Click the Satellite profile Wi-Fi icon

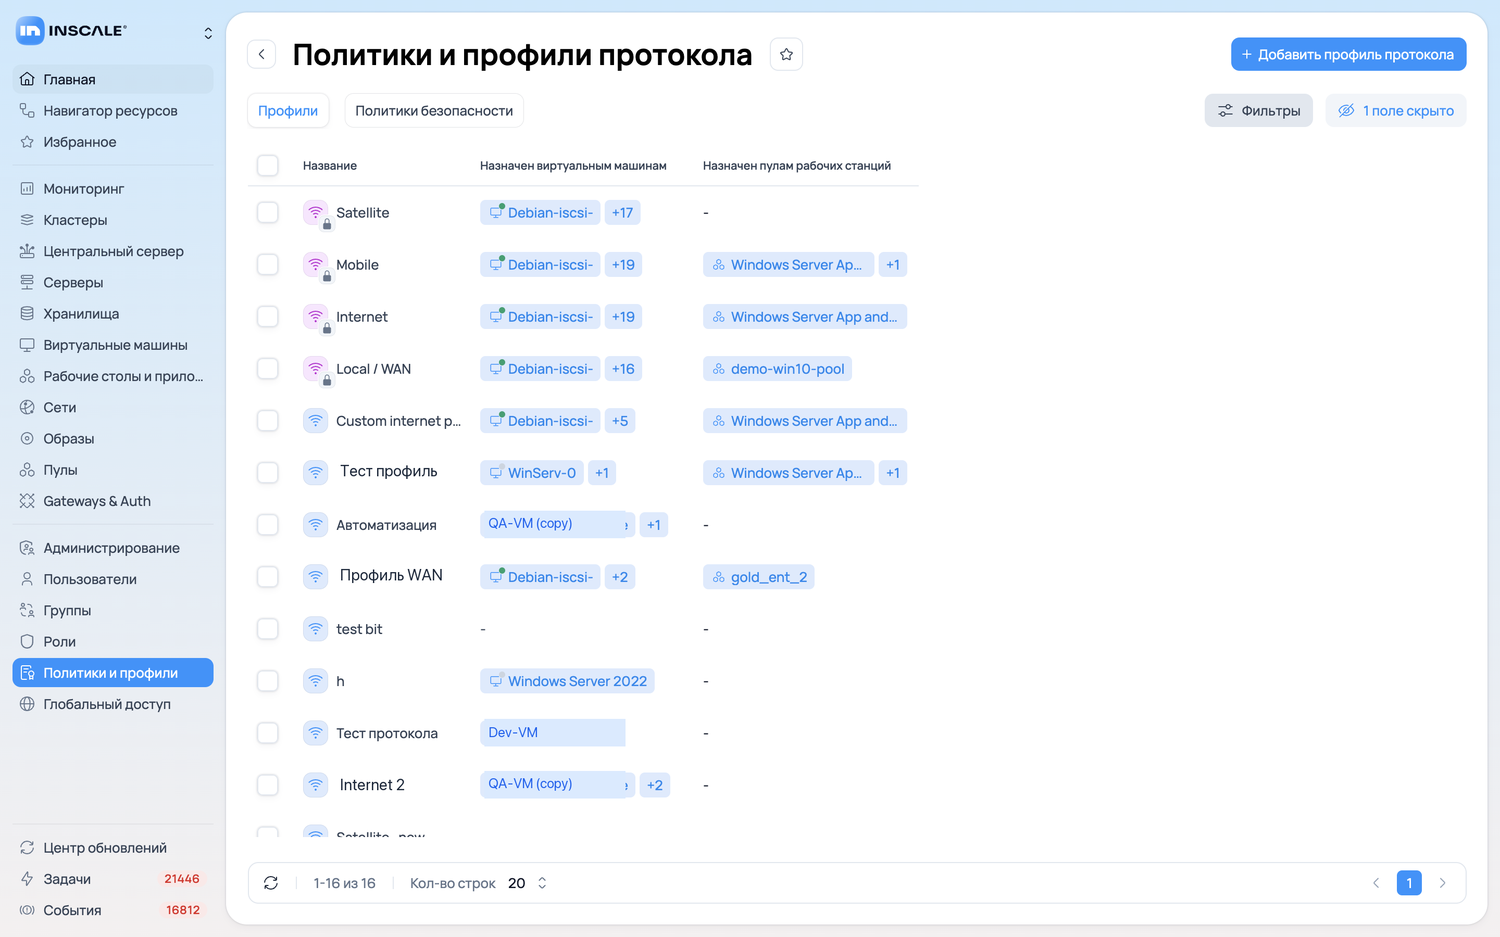click(316, 213)
